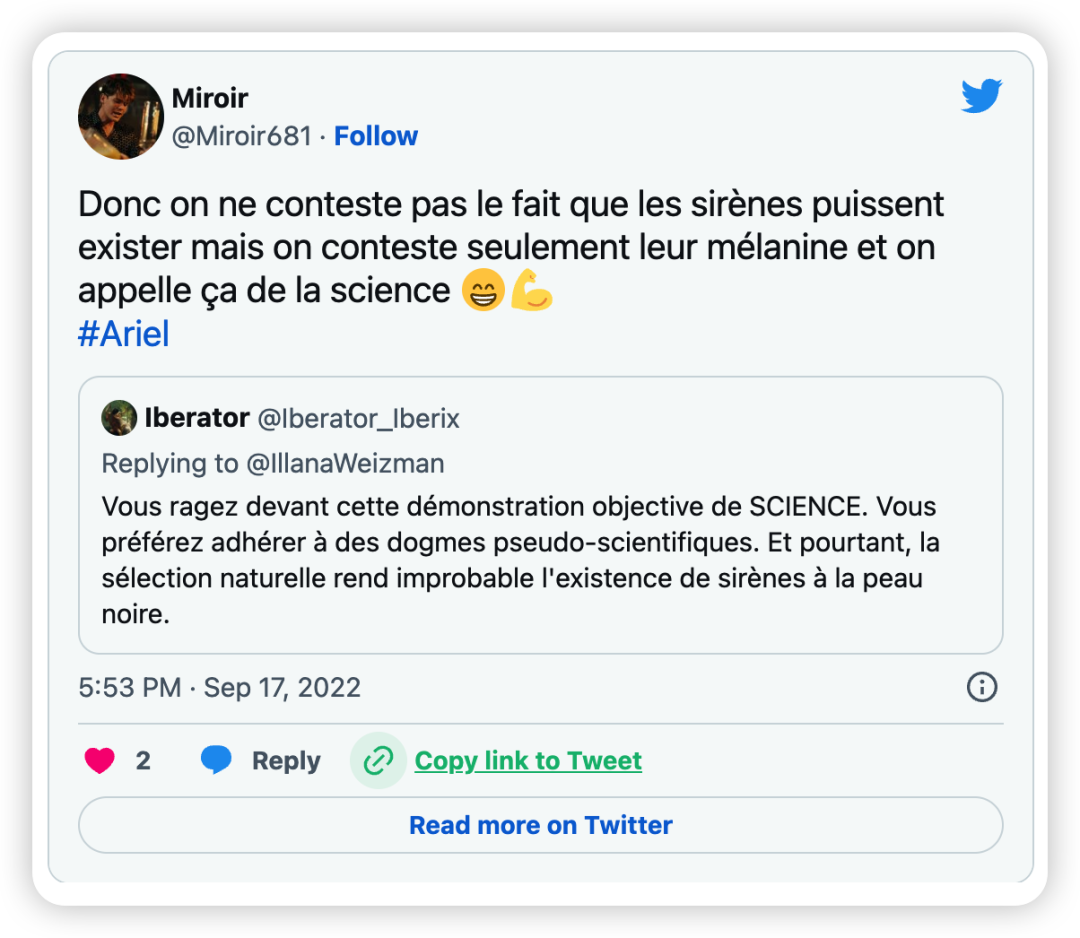The image size is (1080, 938).
Task: Open Miroir's profile avatar picture
Action: [121, 116]
